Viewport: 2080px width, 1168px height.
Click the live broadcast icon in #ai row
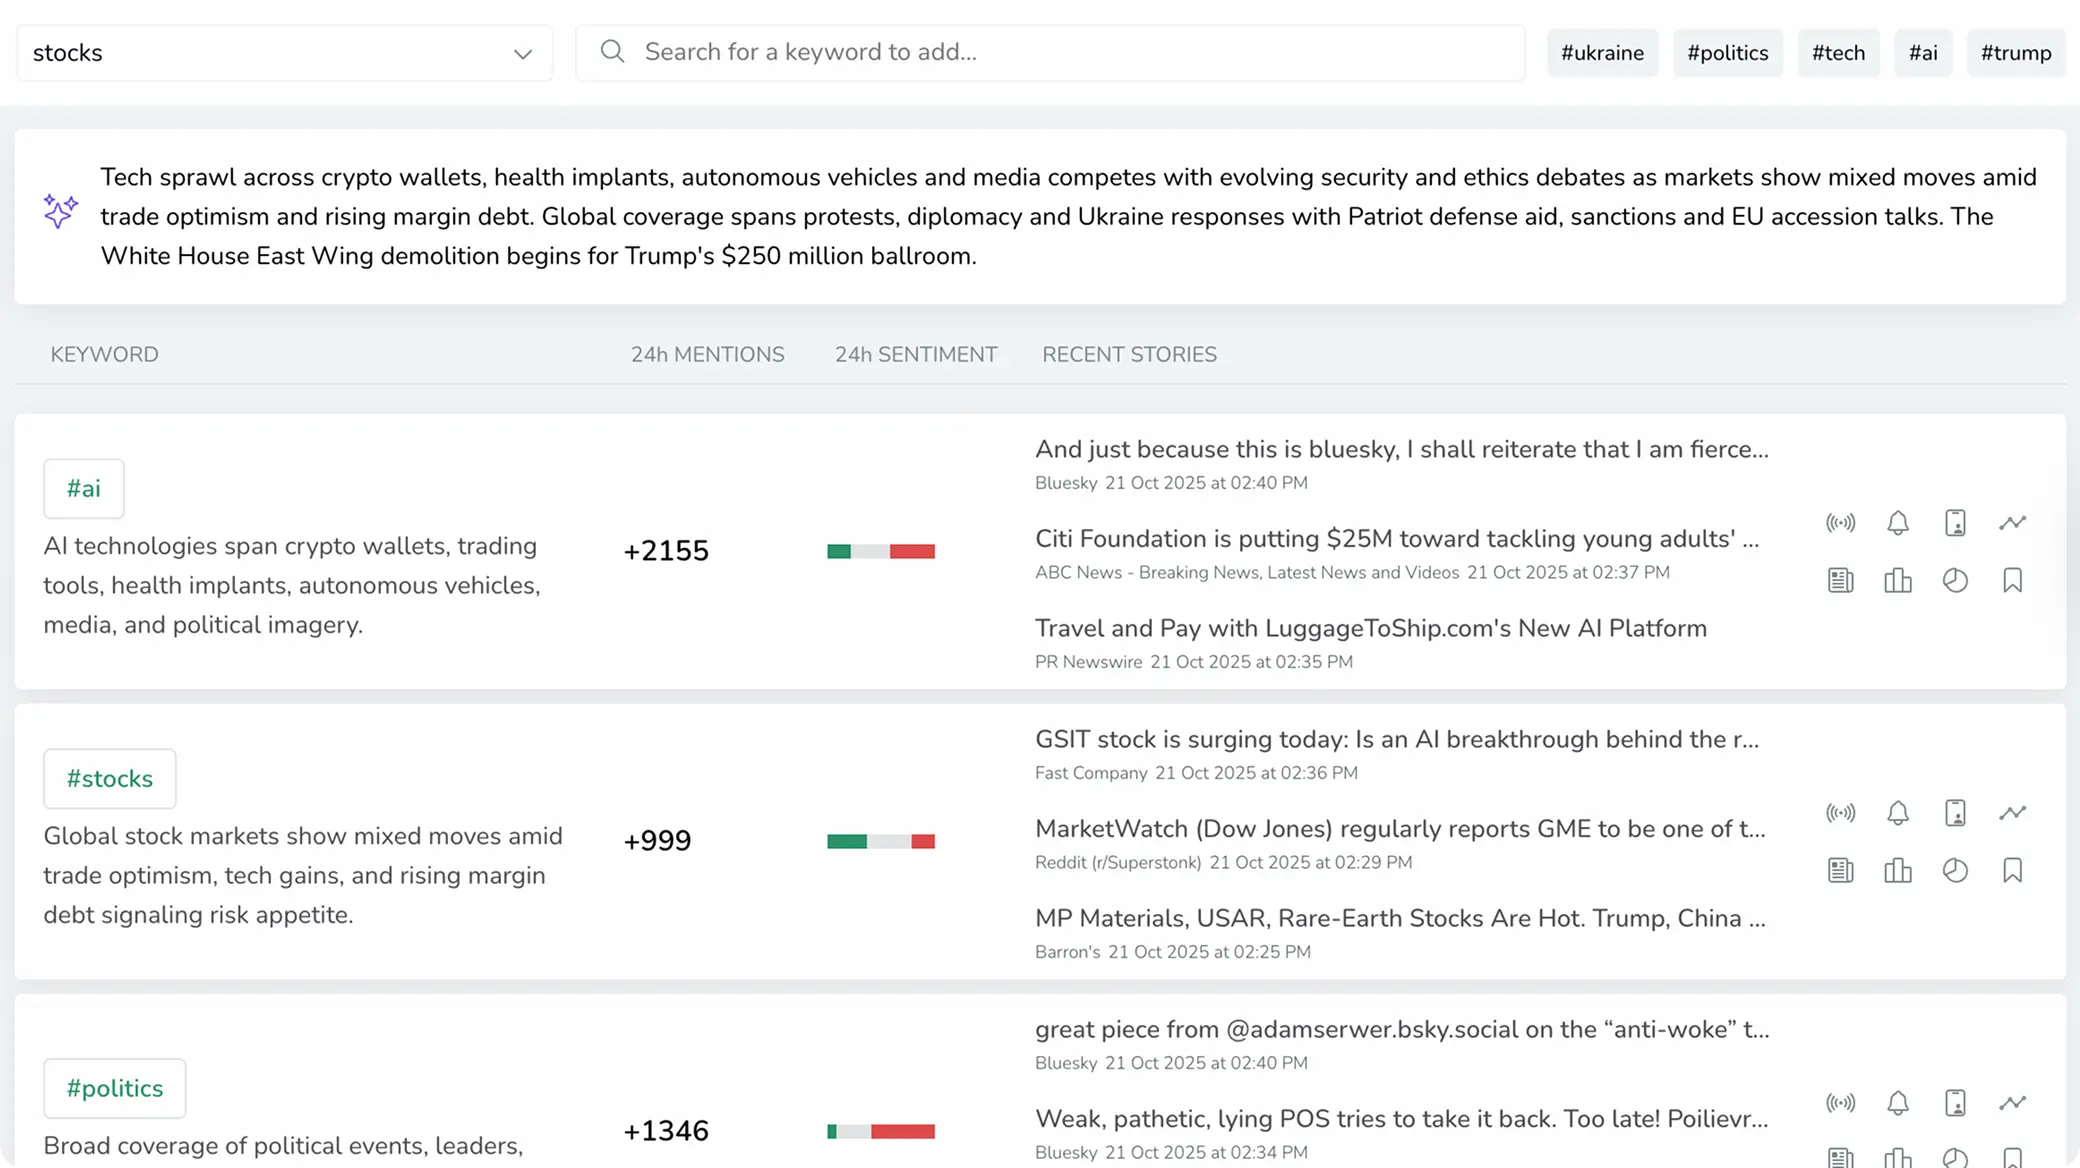coord(1840,523)
